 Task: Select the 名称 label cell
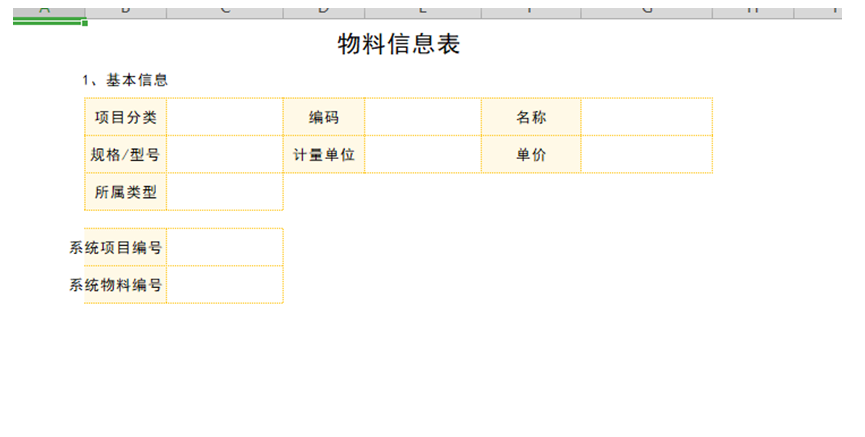531,117
